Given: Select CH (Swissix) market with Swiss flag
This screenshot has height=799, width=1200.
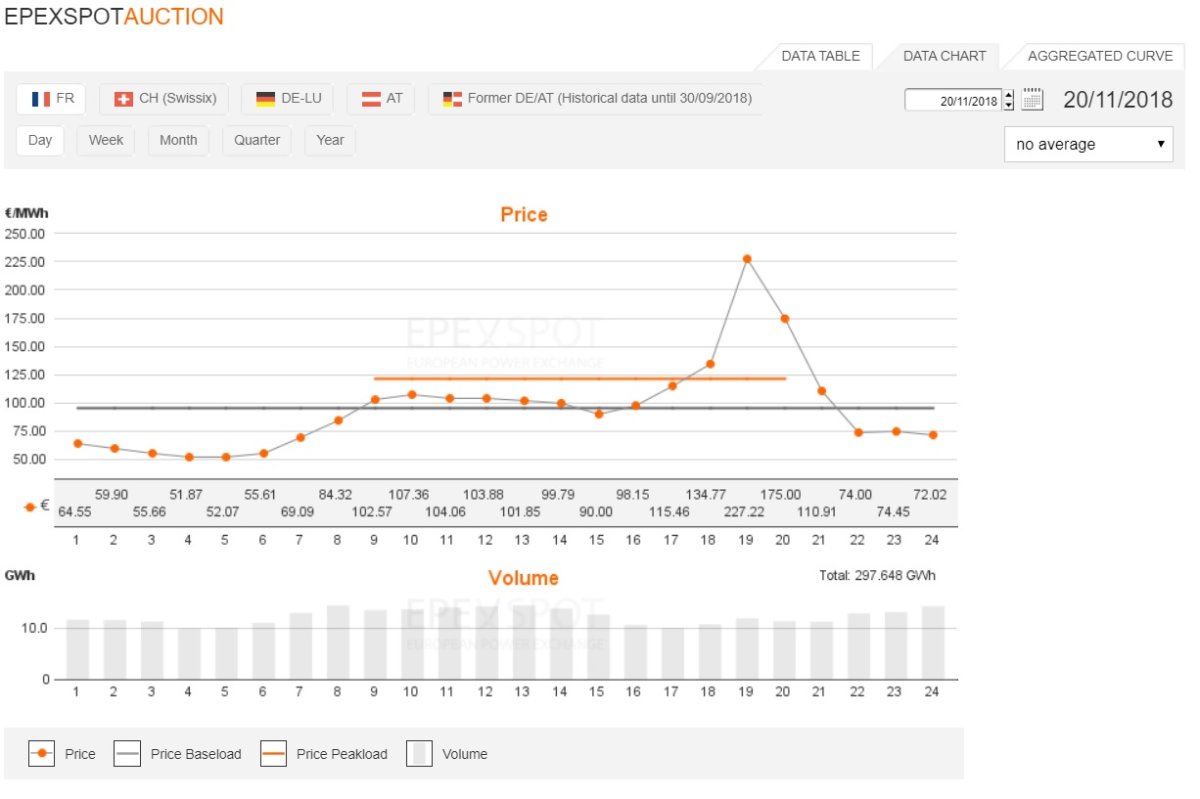Looking at the screenshot, I should click(x=164, y=99).
